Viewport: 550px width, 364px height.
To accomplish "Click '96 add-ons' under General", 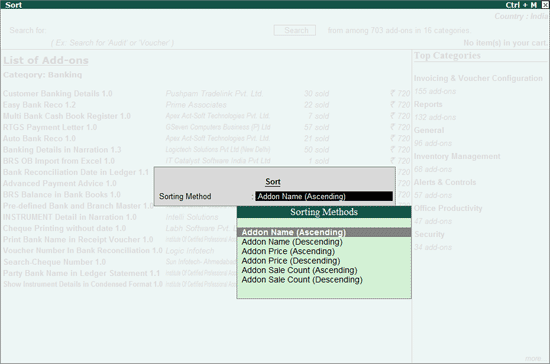I will pos(433,143).
